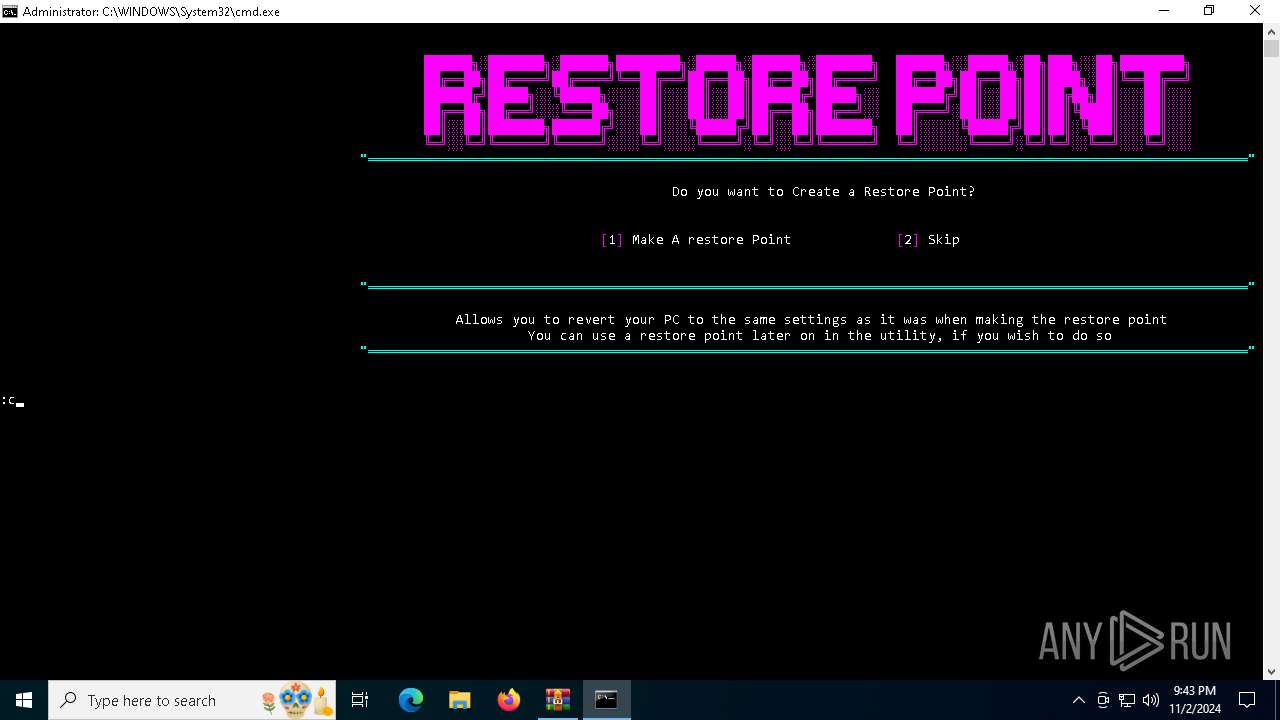Click the Do you want to Create a Restore Point question
The image size is (1280, 720).
823,192
